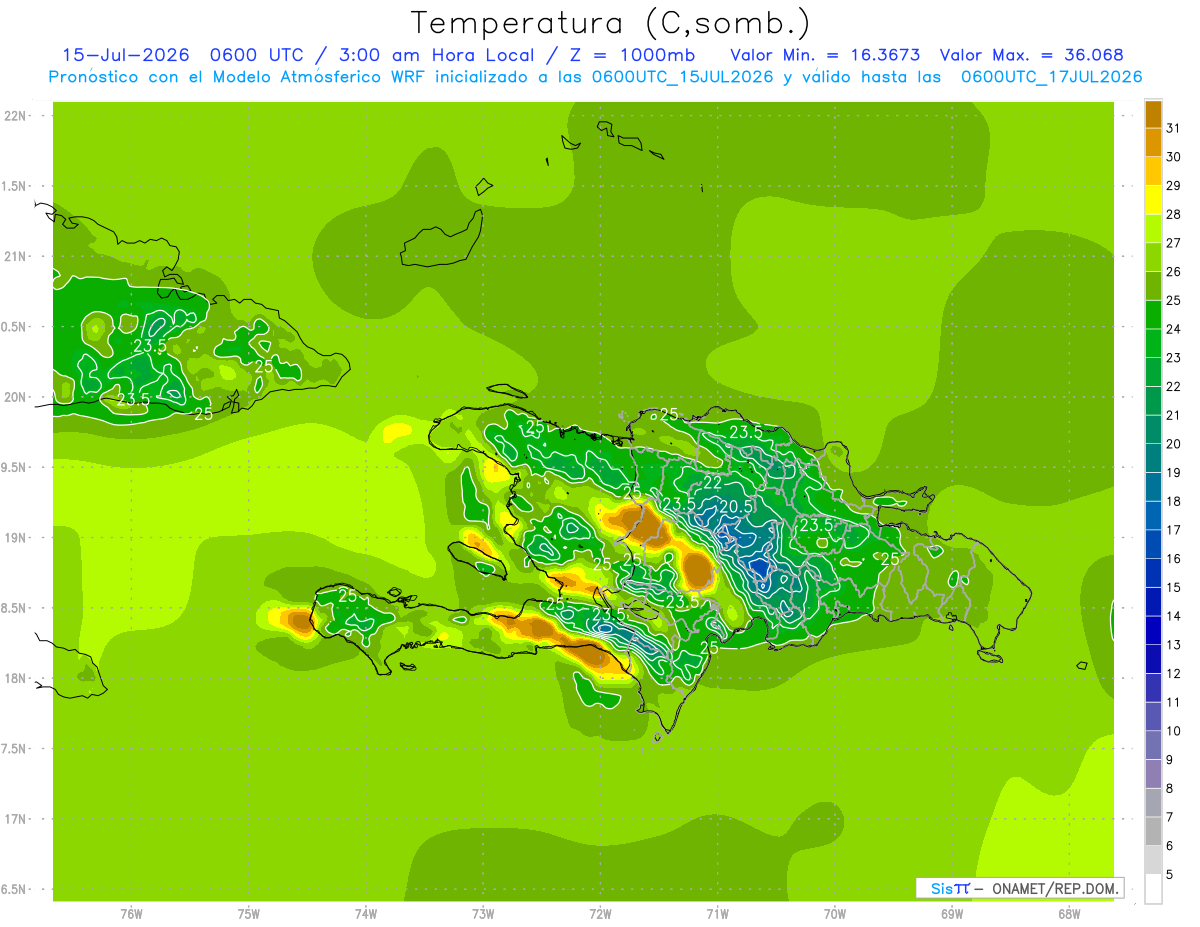Image resolution: width=1200 pixels, height=927 pixels.
Task: Click the date text "15-Jul-2026"
Action: [125, 55]
